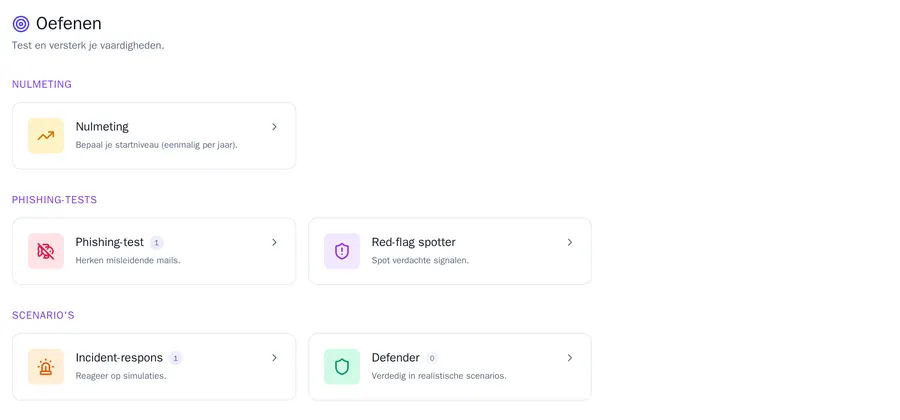Click 'Verdedig in realistische scenarios.' description
Screen dimensions: 900x420
tap(439, 376)
